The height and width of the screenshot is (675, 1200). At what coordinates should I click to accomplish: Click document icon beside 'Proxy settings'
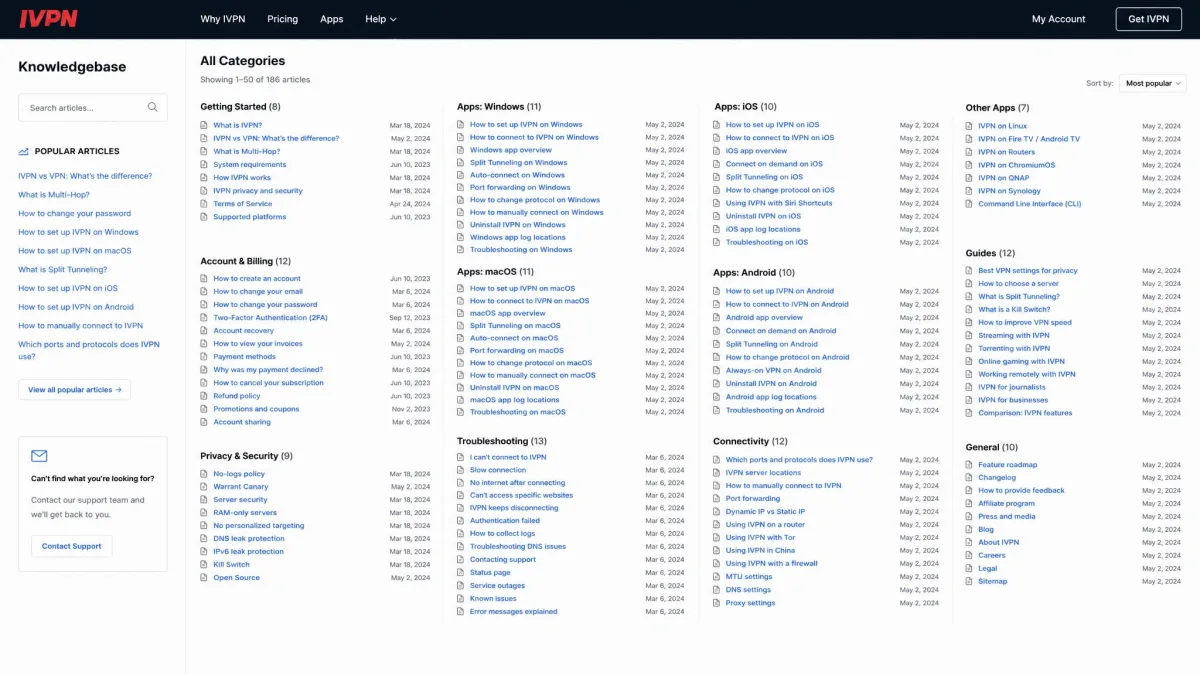[x=717, y=603]
